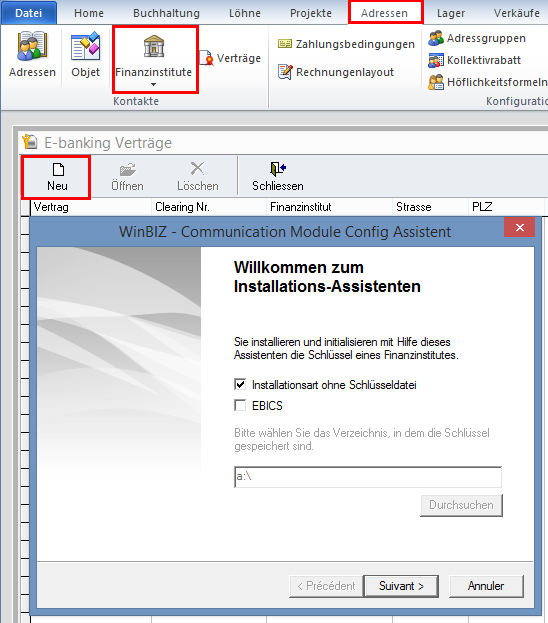
Task: Switch to the Buchhaltung ribbon tab
Action: [166, 13]
